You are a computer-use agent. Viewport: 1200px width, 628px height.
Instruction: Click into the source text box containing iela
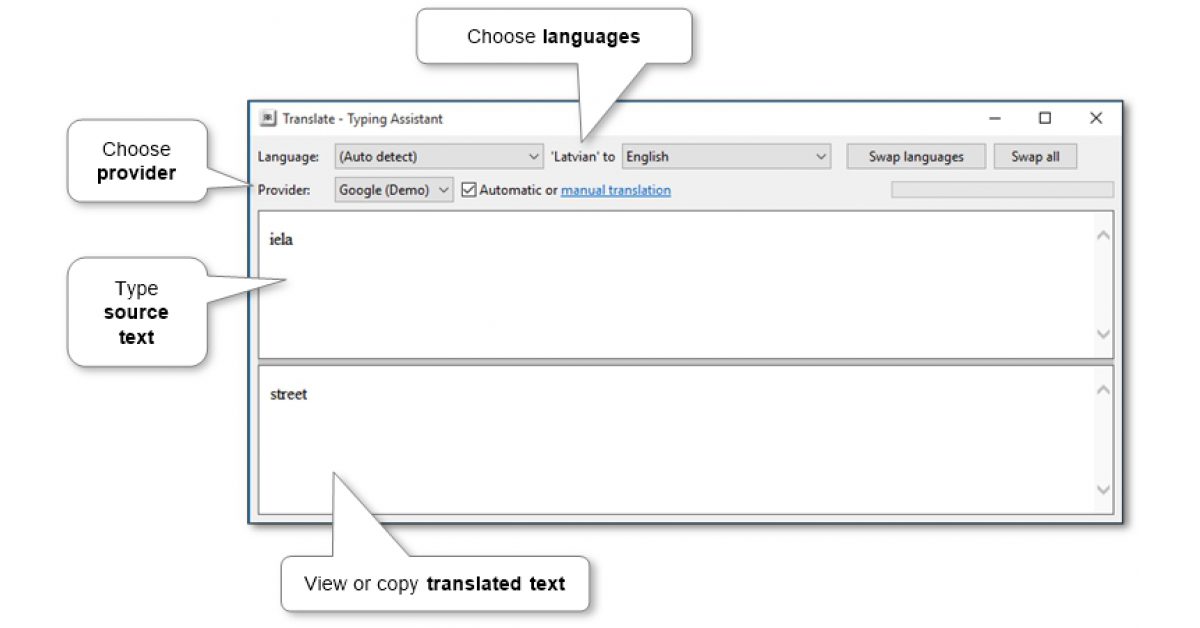click(680, 285)
